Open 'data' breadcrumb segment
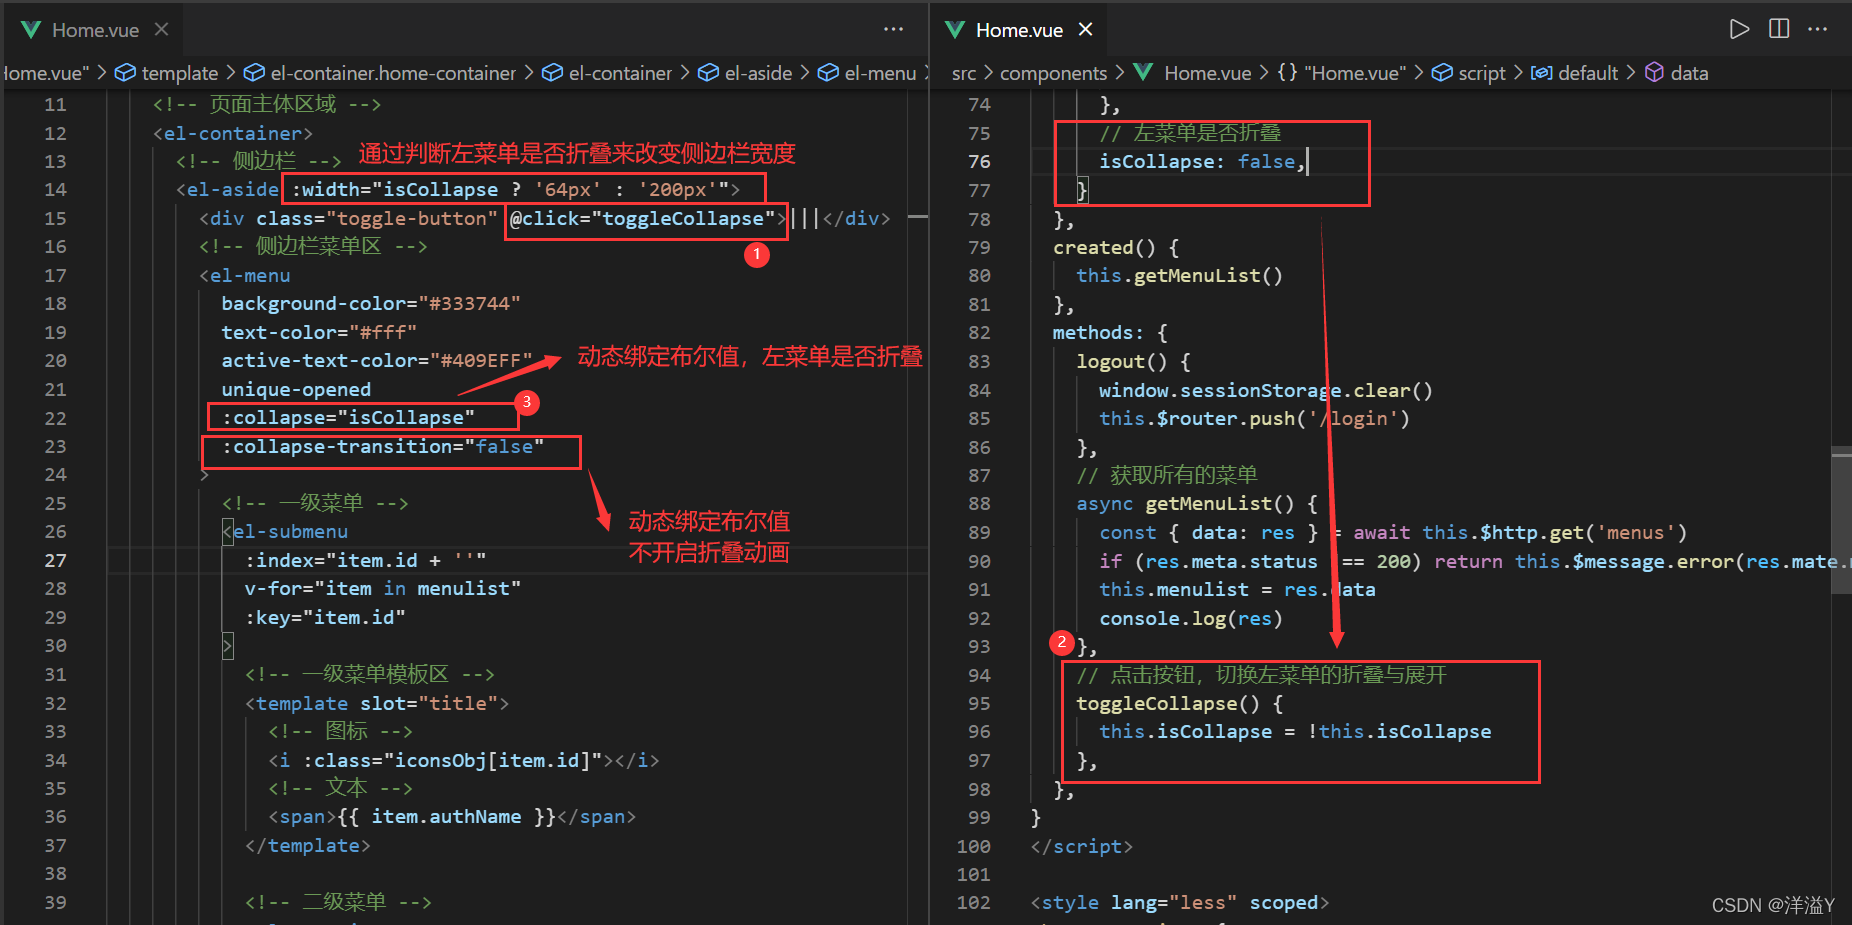 [x=1689, y=73]
